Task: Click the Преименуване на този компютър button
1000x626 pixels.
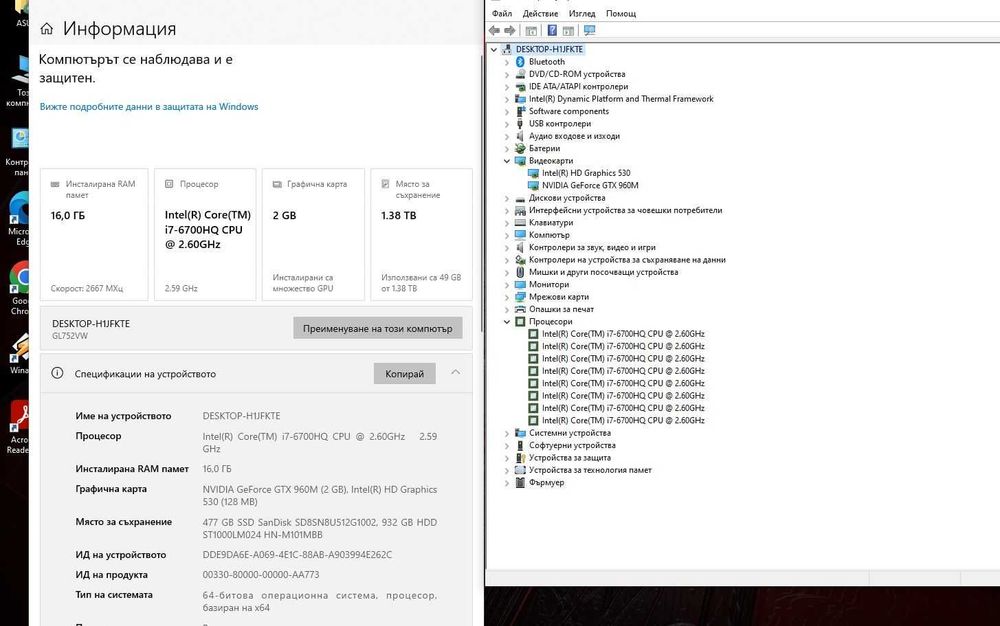Action: (378, 328)
